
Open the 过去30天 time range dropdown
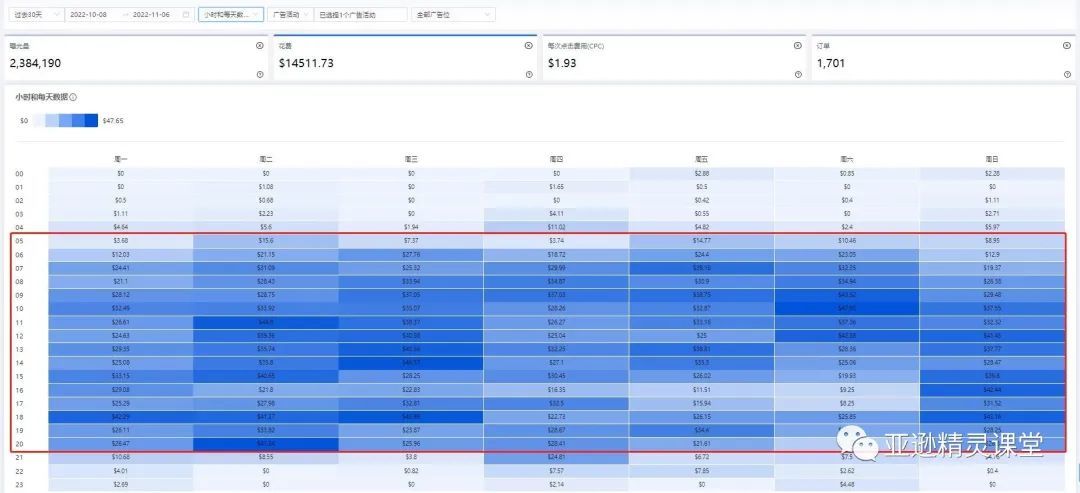[37, 14]
